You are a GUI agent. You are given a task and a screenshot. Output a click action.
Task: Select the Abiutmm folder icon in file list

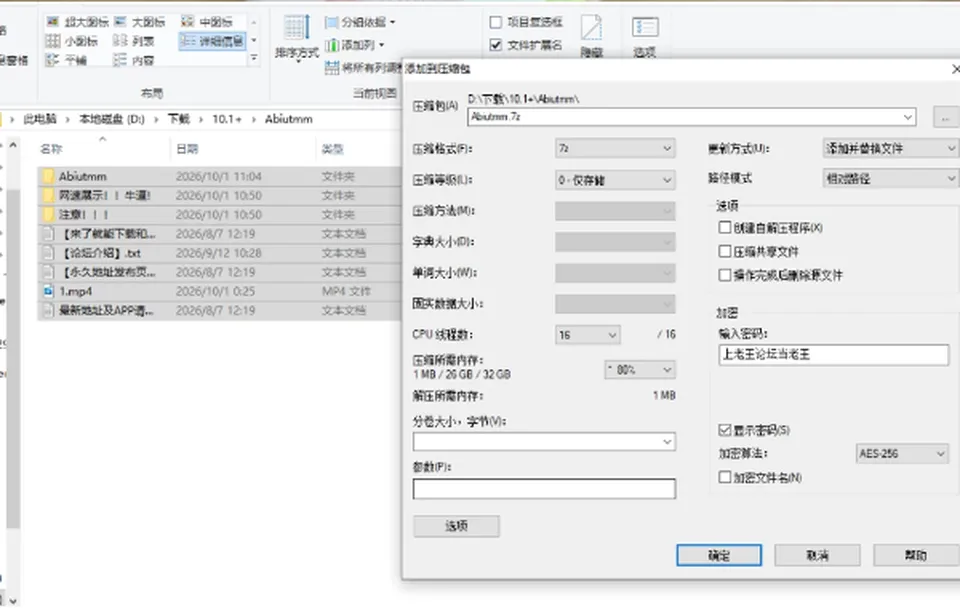point(48,176)
